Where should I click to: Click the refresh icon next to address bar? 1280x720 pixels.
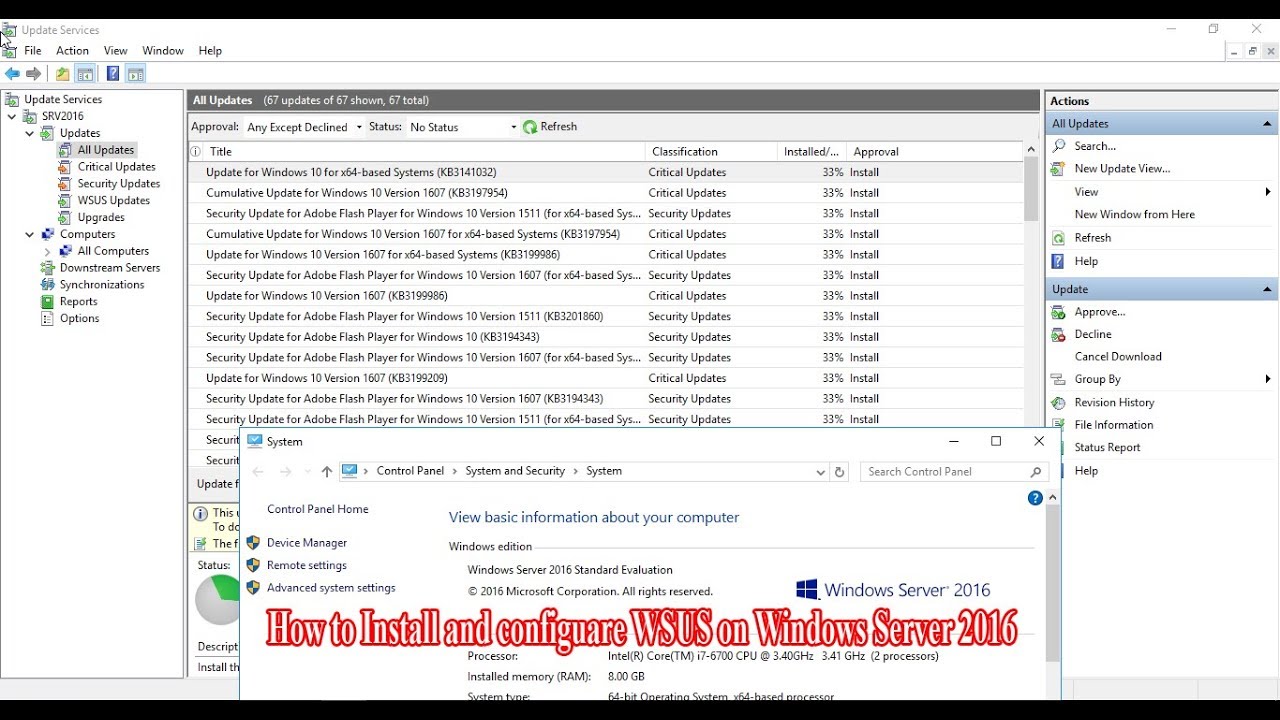pyautogui.click(x=840, y=472)
